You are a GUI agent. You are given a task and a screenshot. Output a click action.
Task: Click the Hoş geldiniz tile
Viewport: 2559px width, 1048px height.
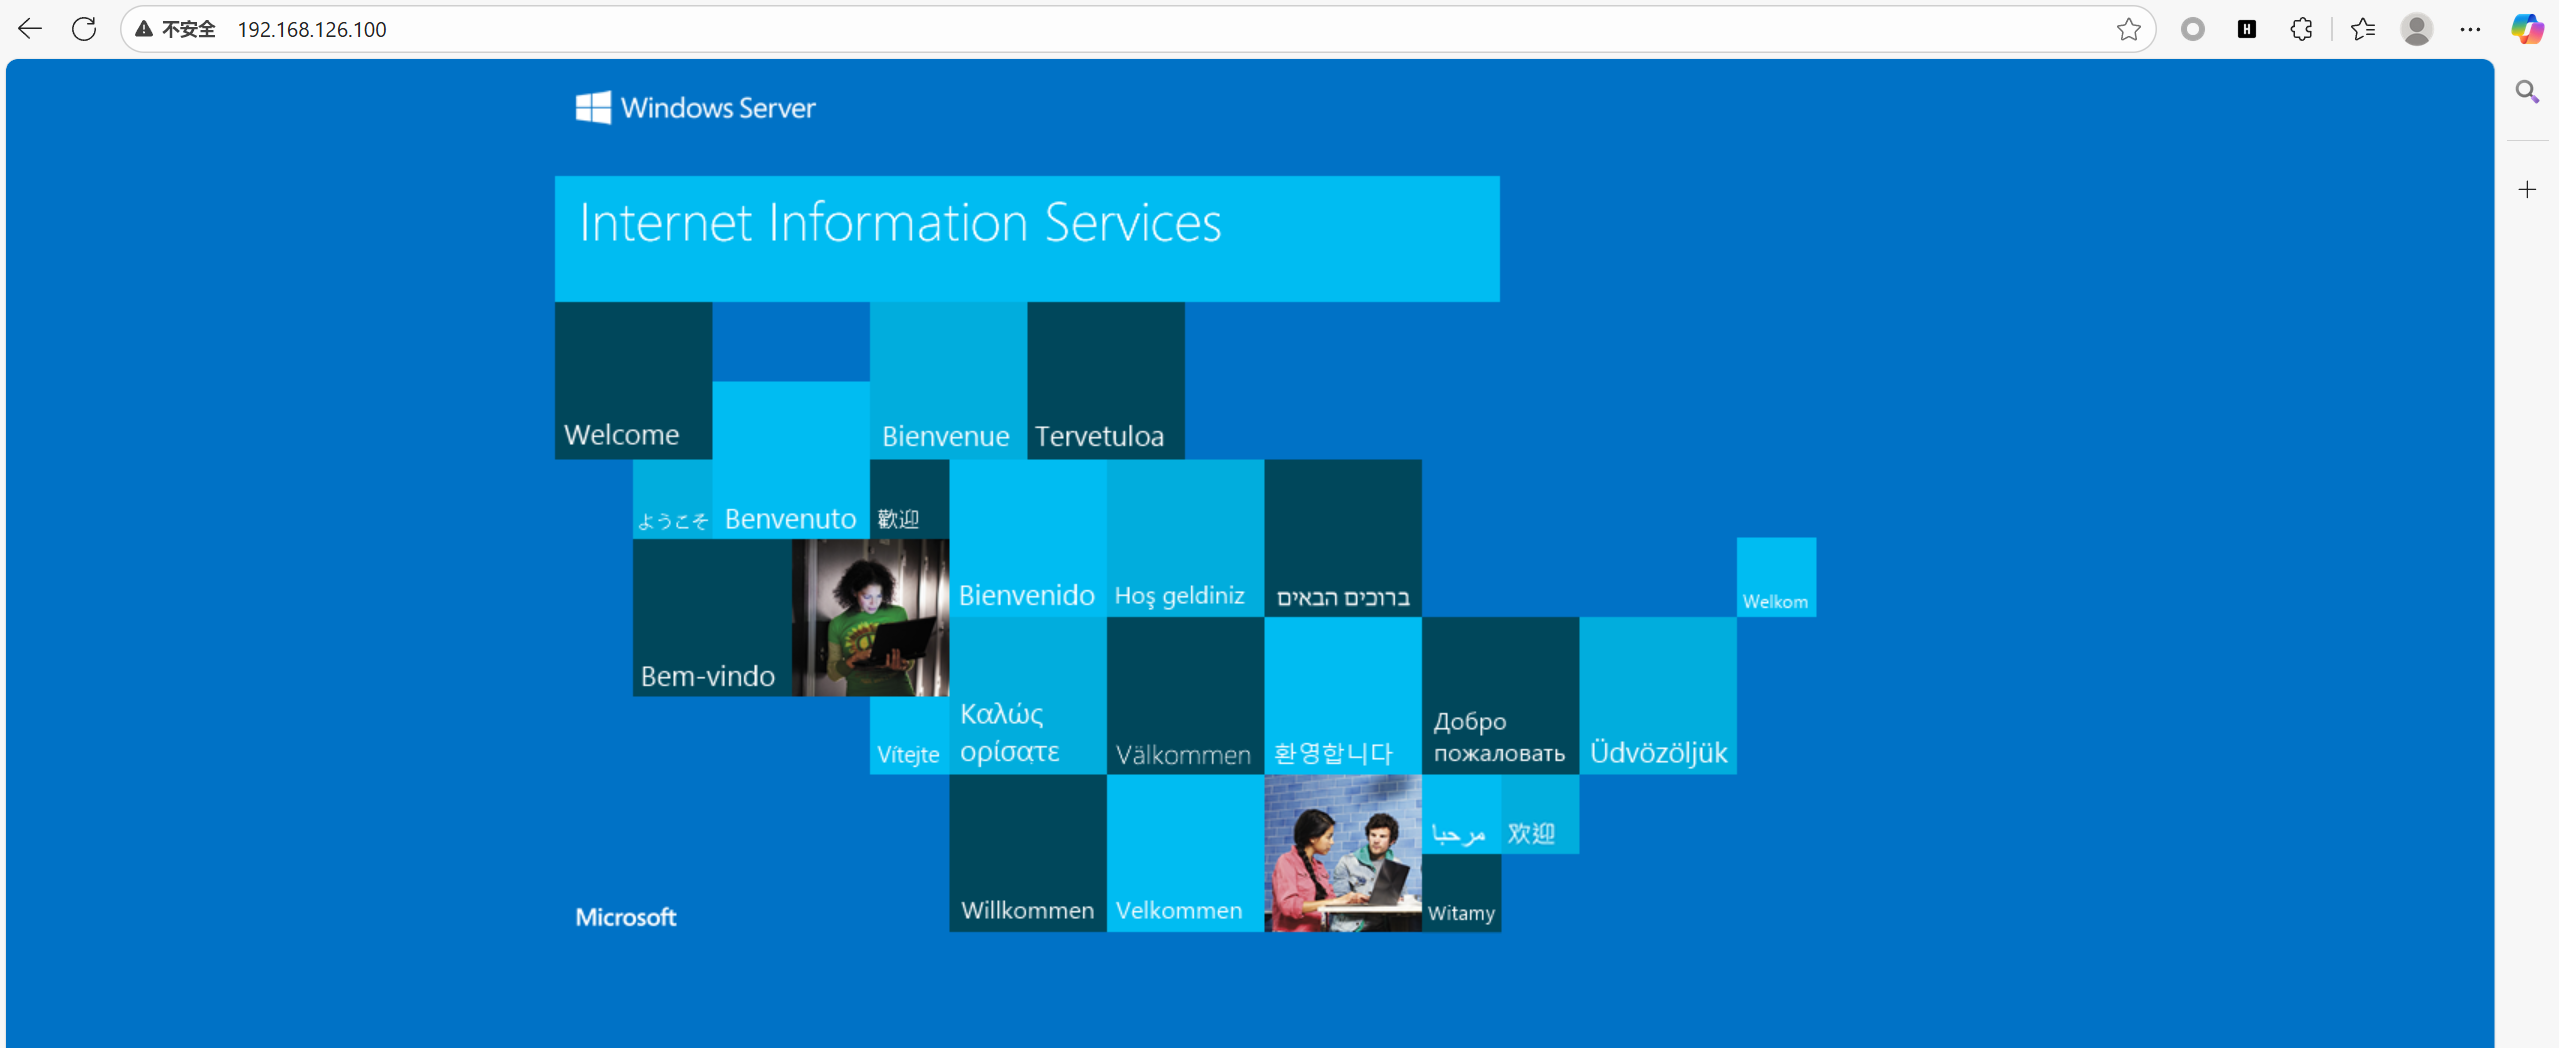pos(1185,538)
